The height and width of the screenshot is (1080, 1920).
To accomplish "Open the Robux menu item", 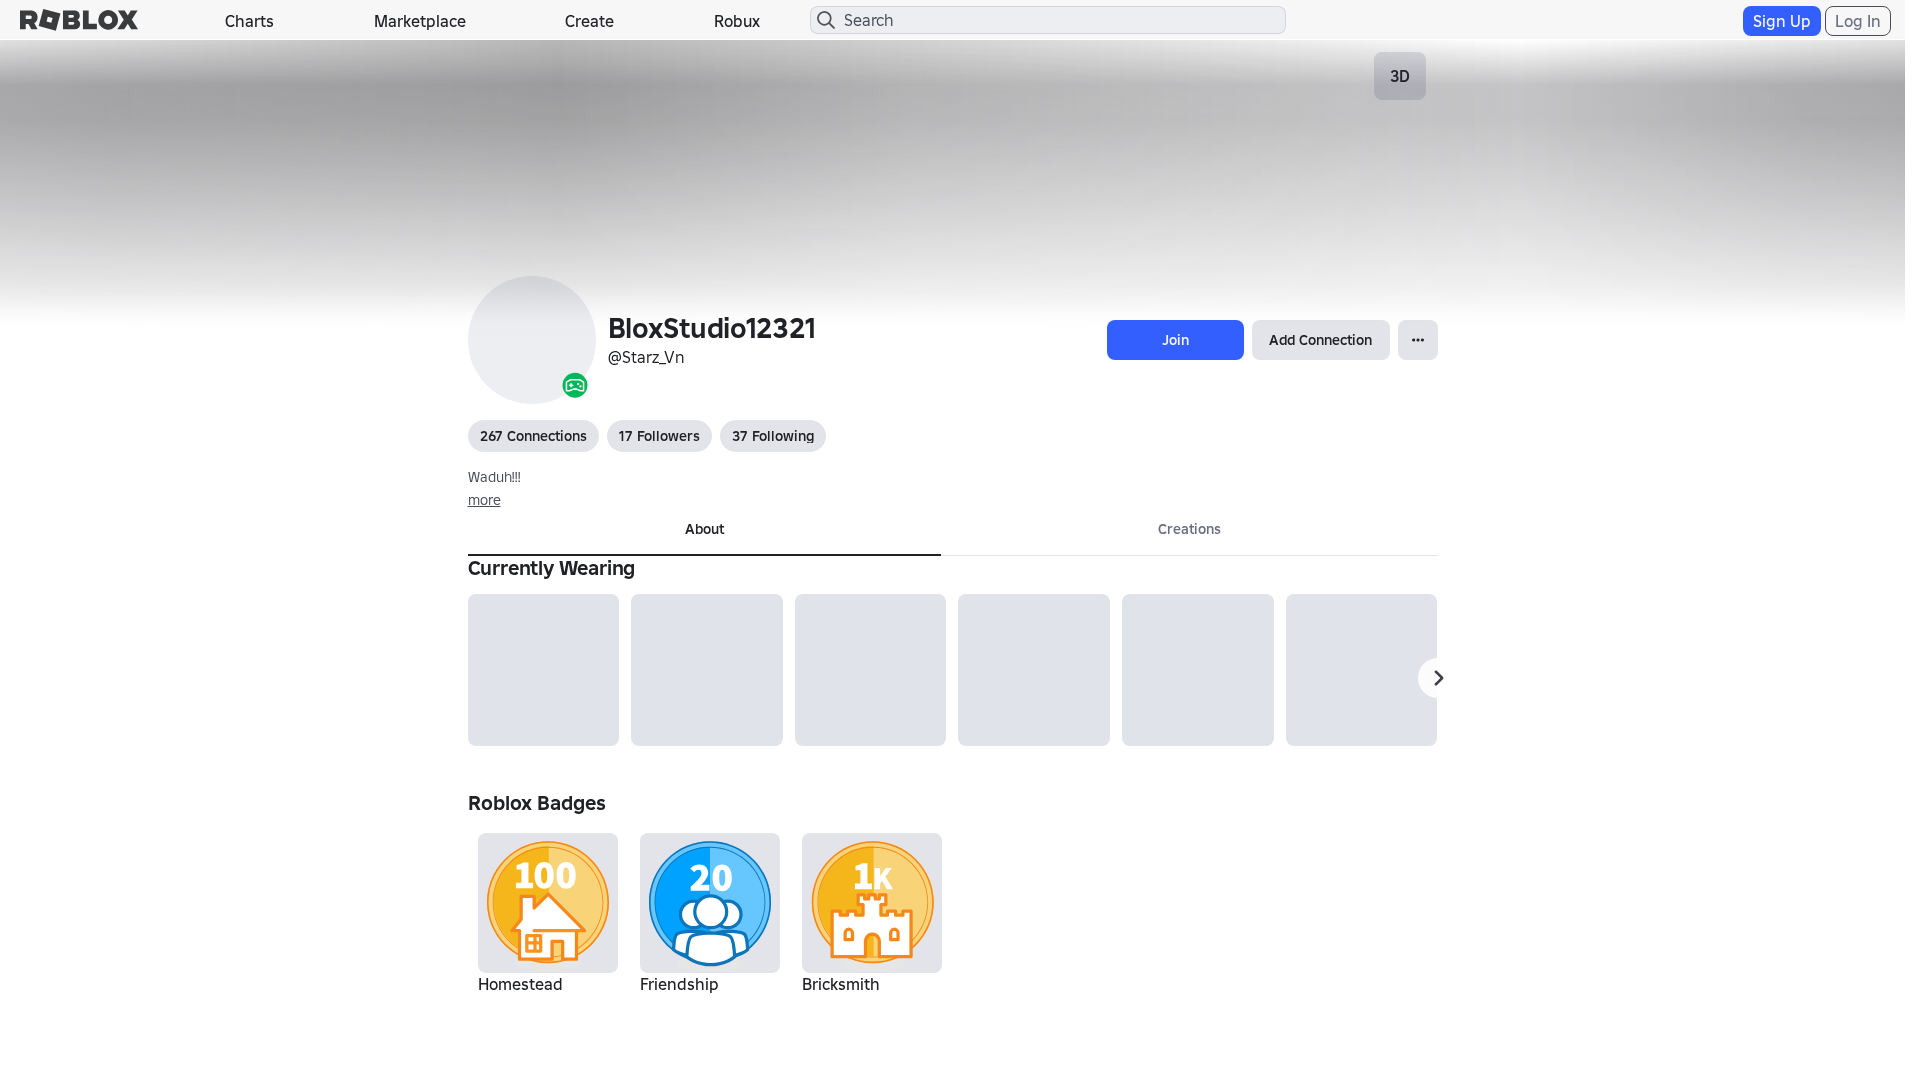I will pos(737,21).
